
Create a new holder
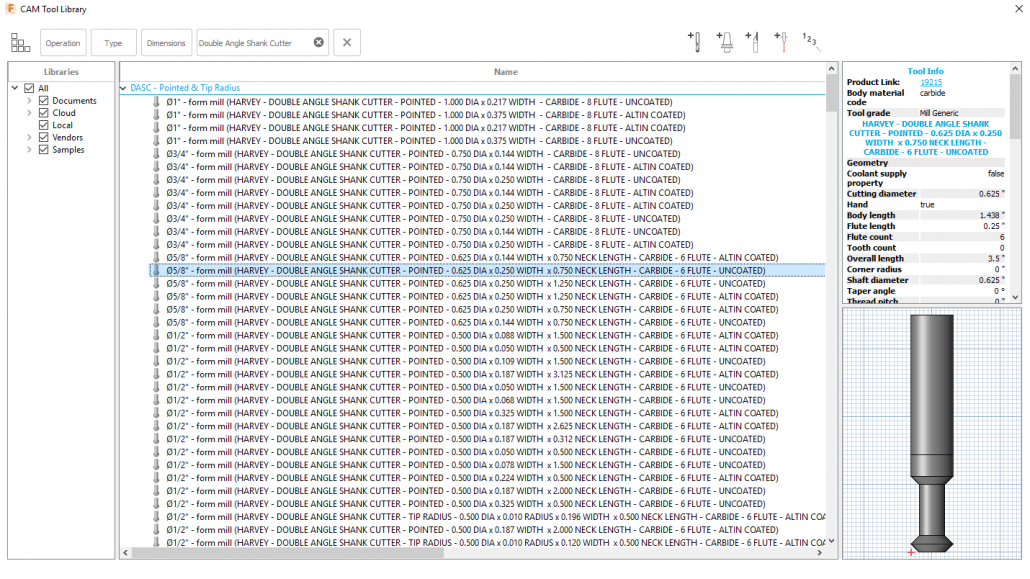(x=725, y=42)
